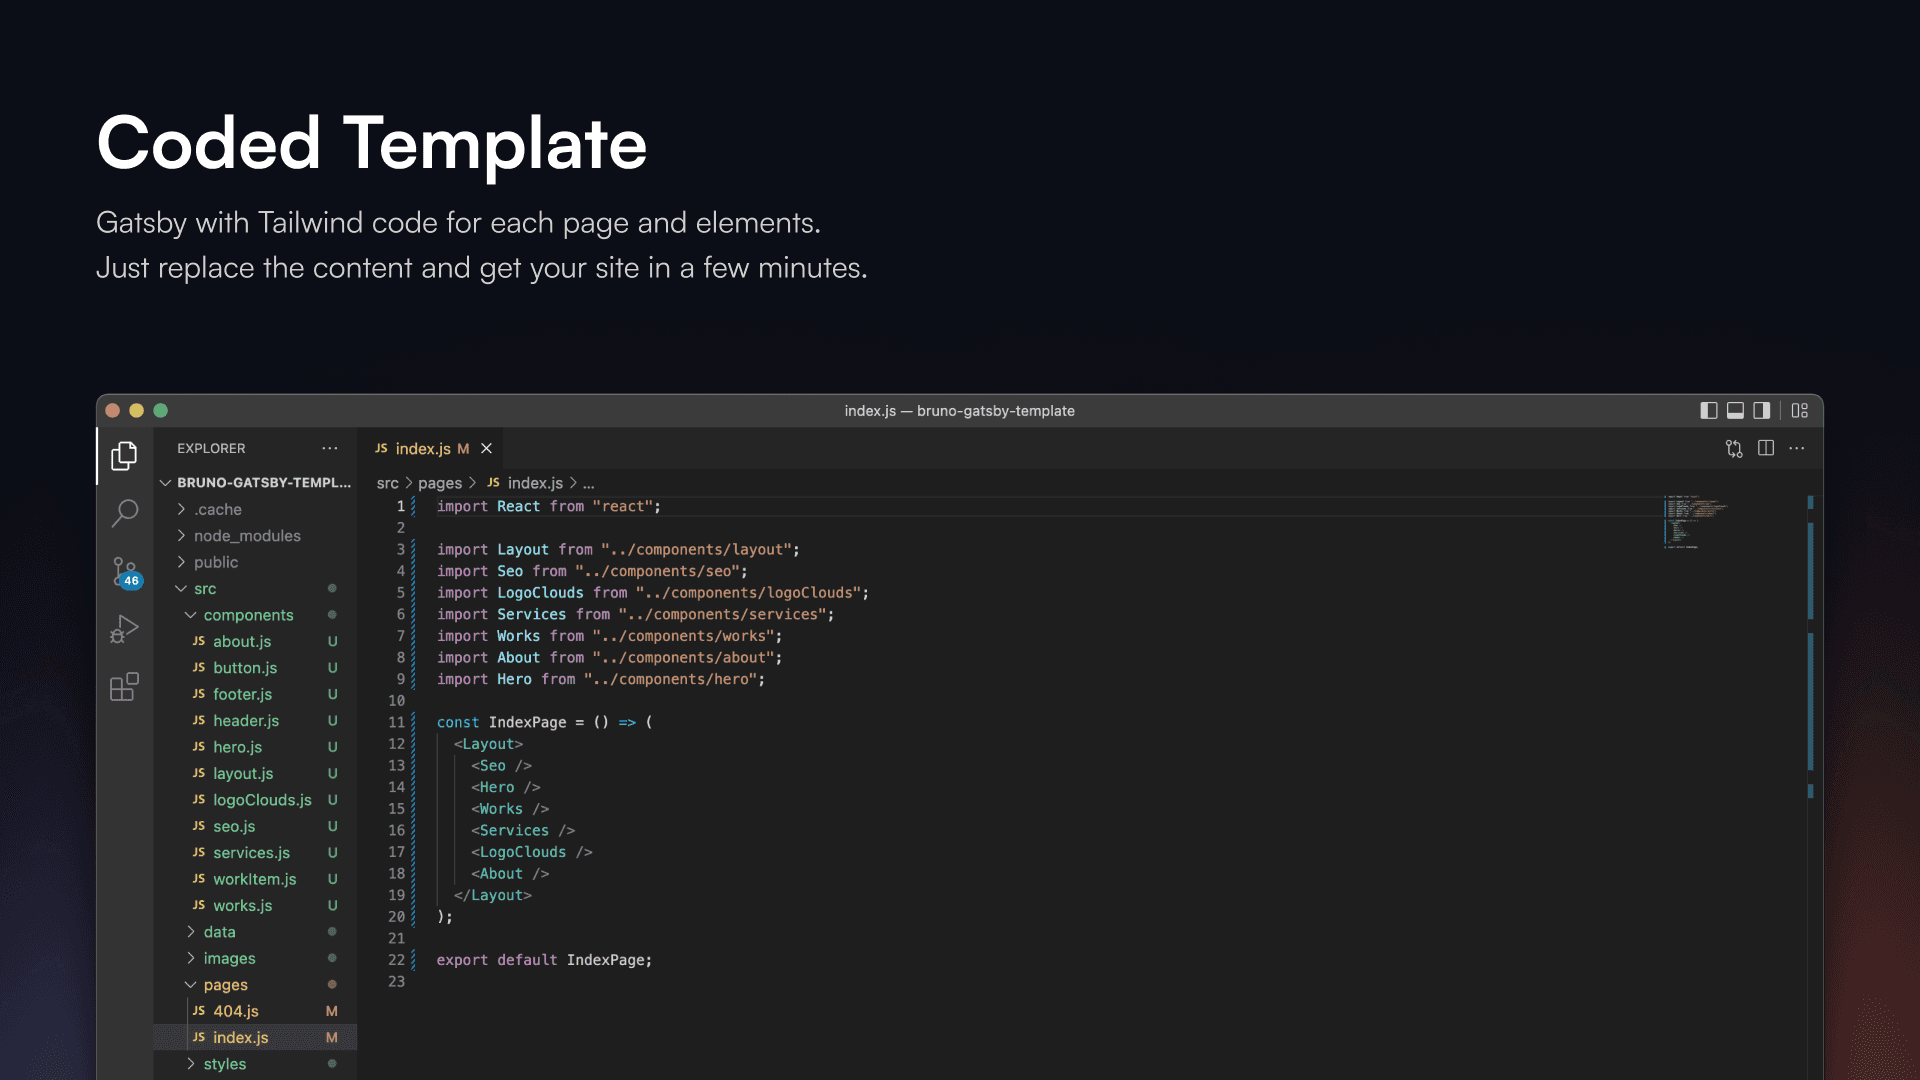1920x1080 pixels.
Task: Select the index.js editor tab
Action: tap(432, 449)
